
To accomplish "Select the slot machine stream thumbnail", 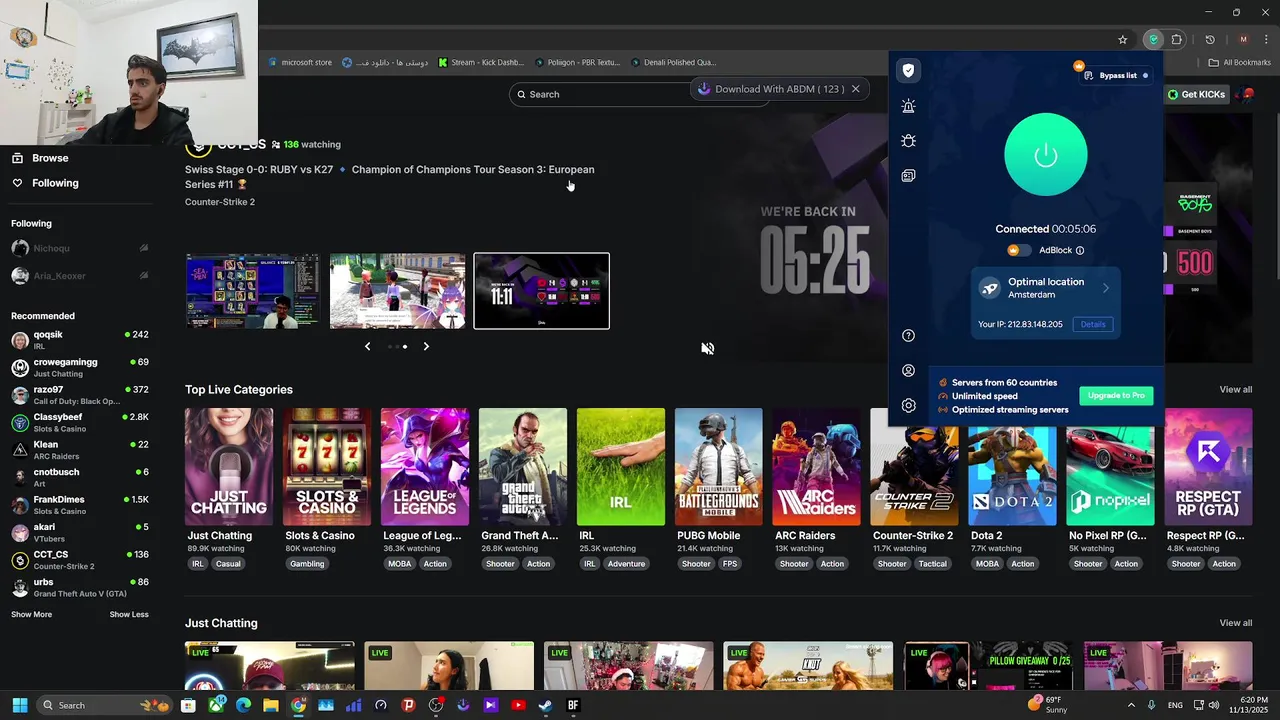I will pos(253,291).
